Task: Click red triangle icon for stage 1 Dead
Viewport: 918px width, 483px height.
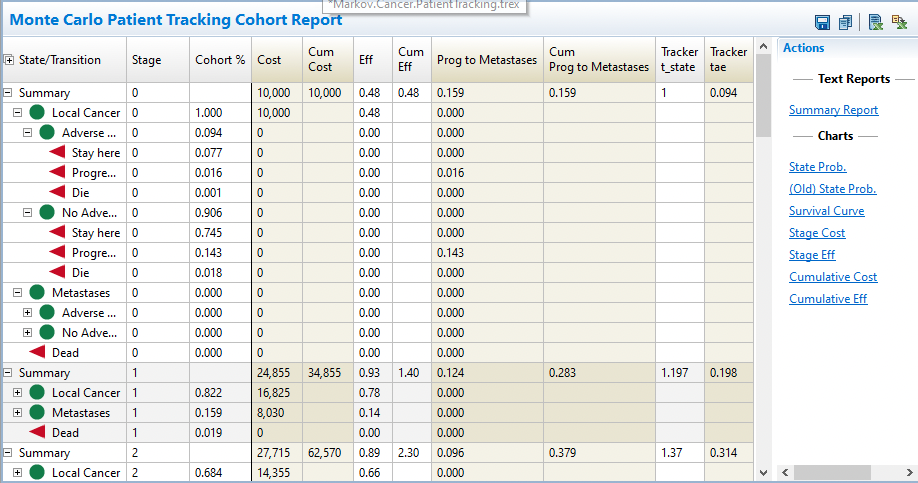Action: 37,433
